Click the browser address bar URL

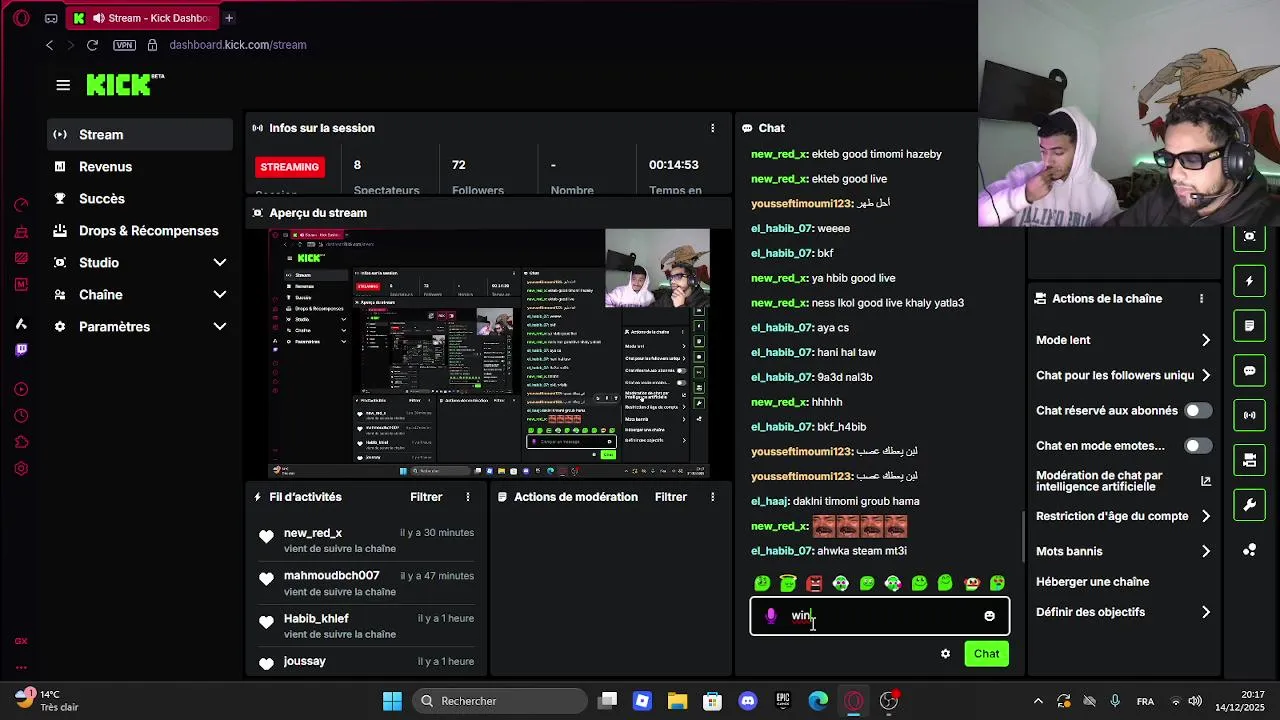238,45
